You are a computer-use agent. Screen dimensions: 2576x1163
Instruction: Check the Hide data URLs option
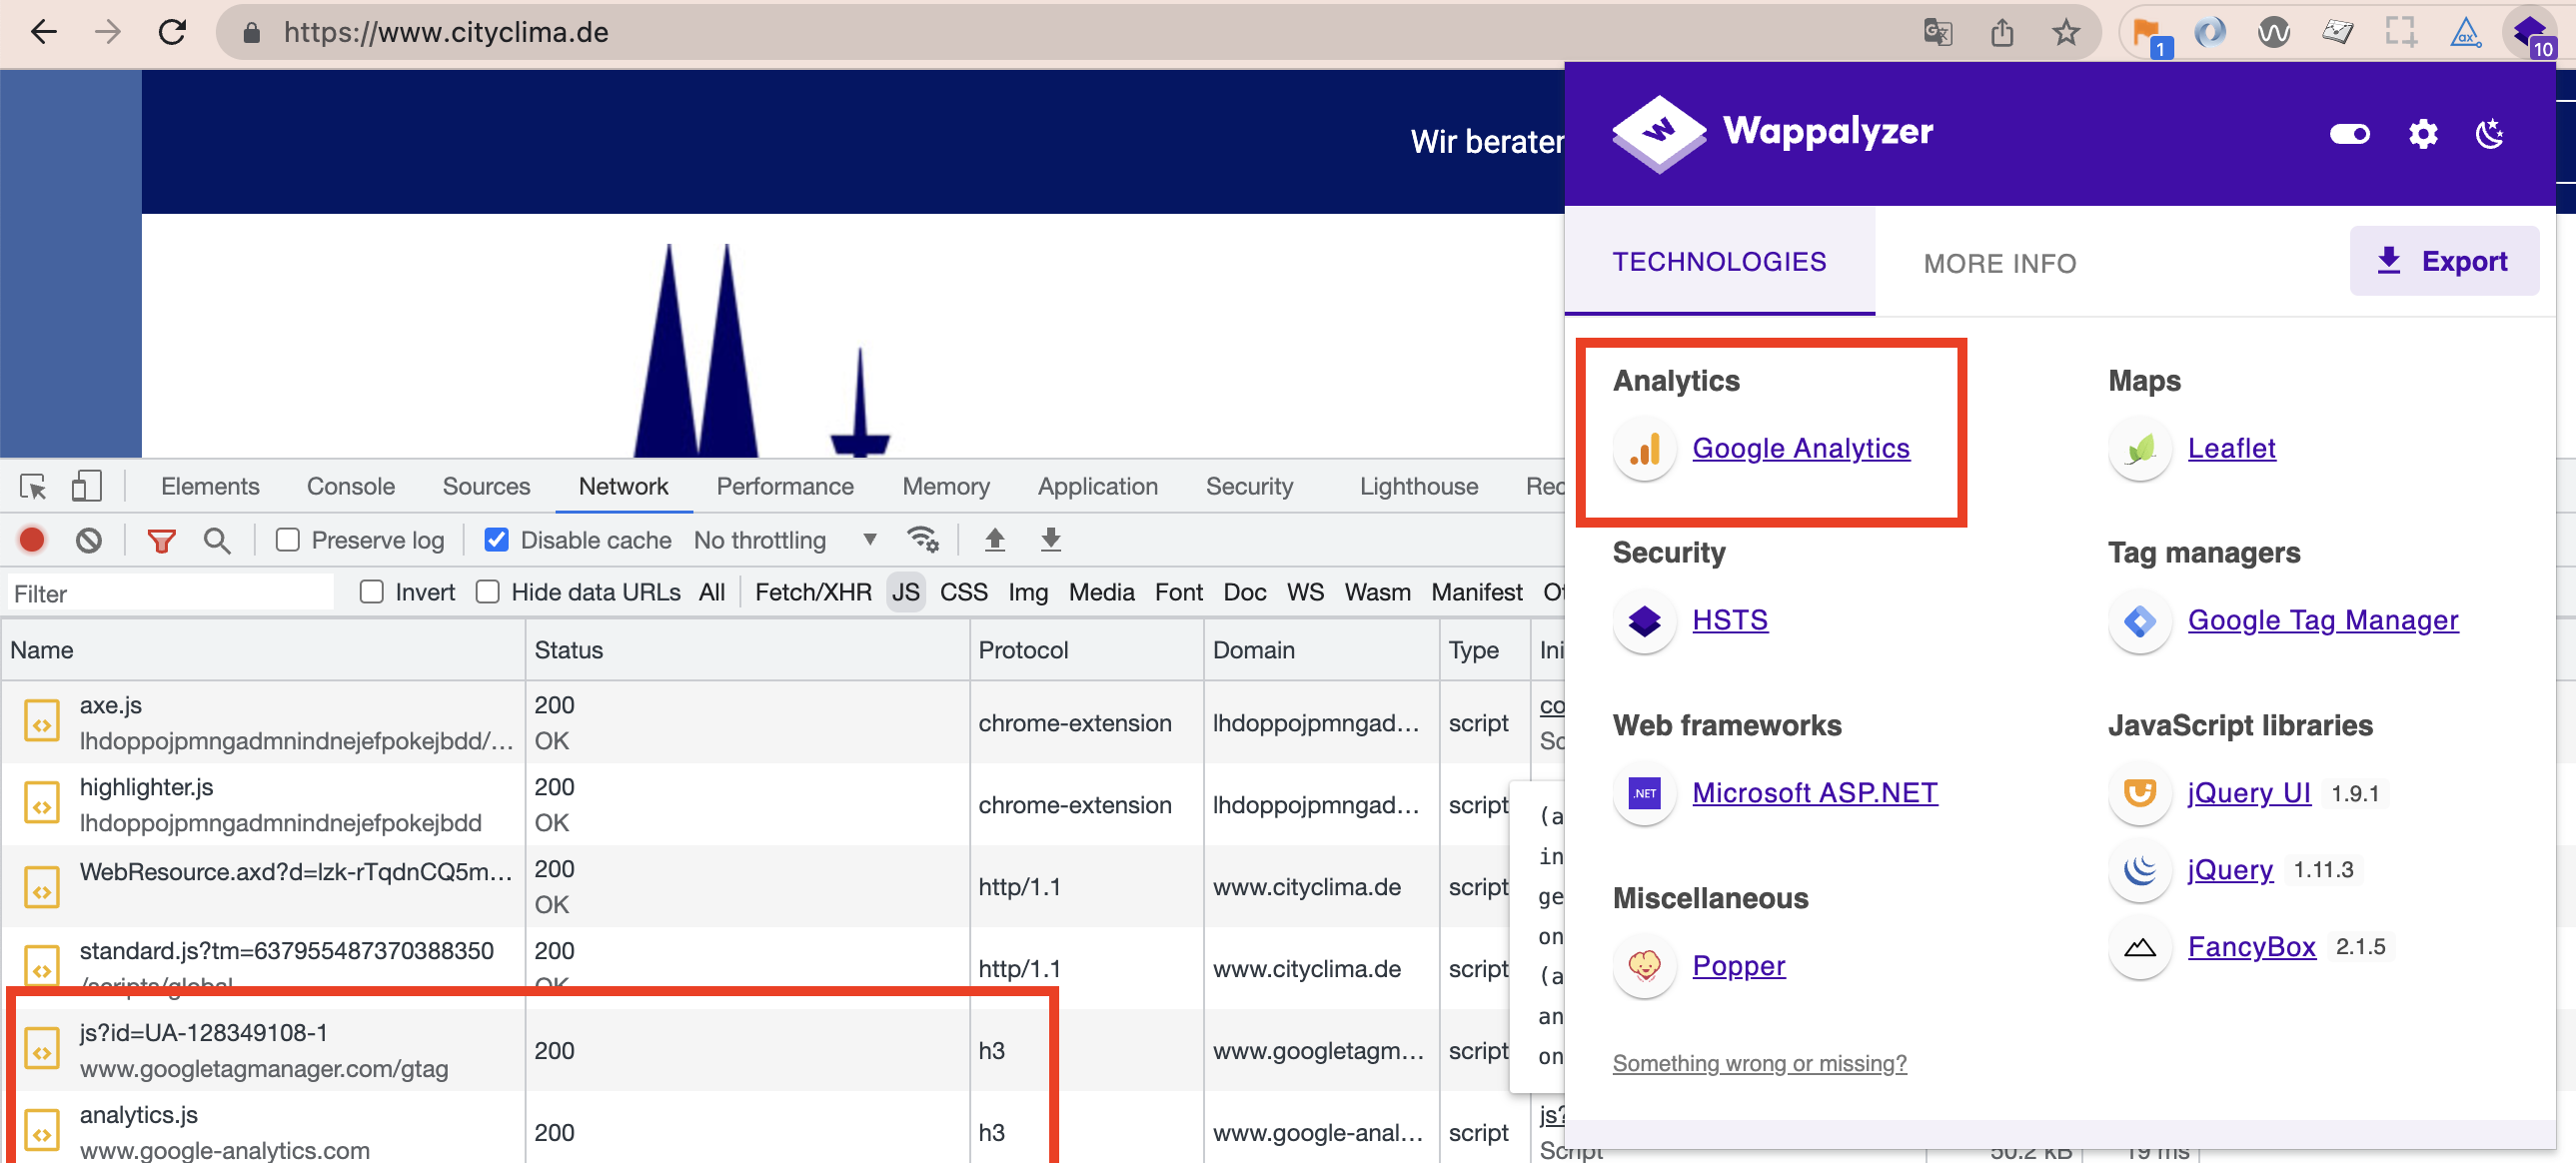coord(488,592)
